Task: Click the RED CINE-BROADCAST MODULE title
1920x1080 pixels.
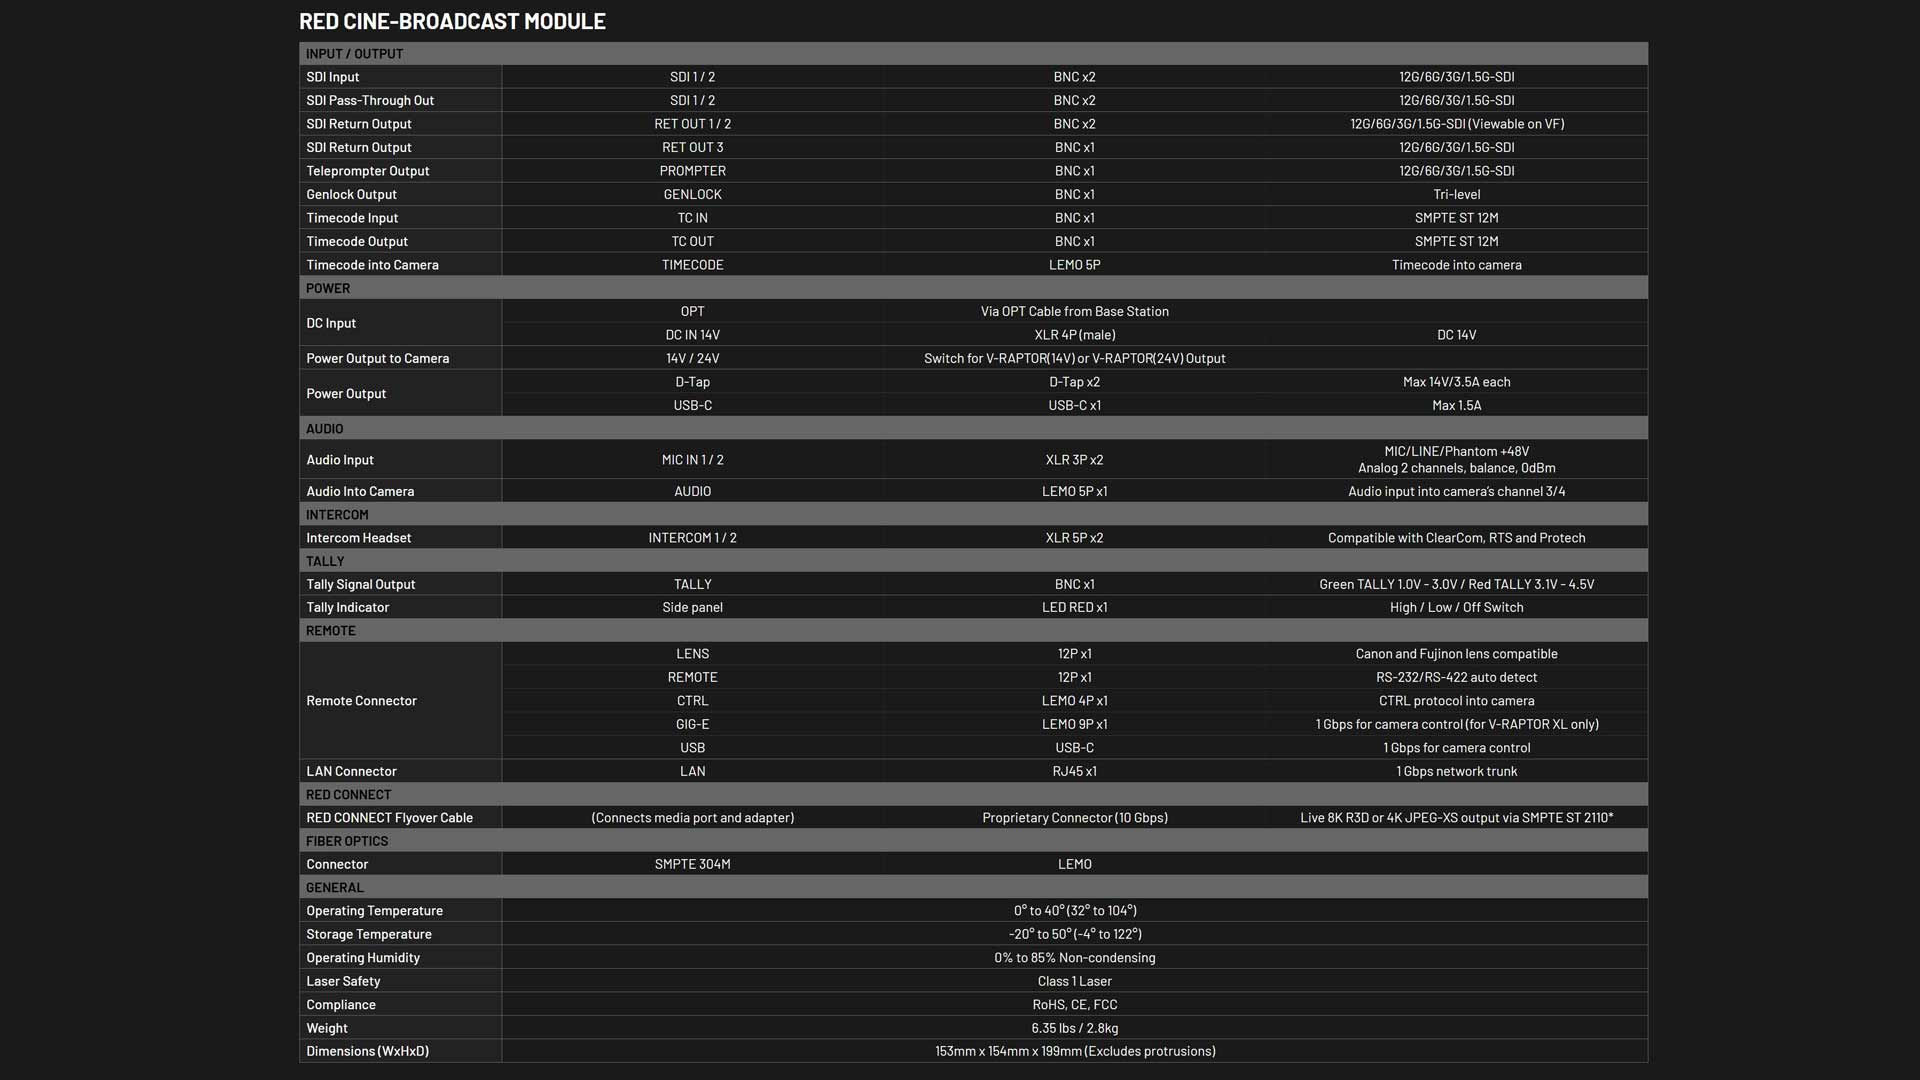Action: pyautogui.click(x=452, y=21)
